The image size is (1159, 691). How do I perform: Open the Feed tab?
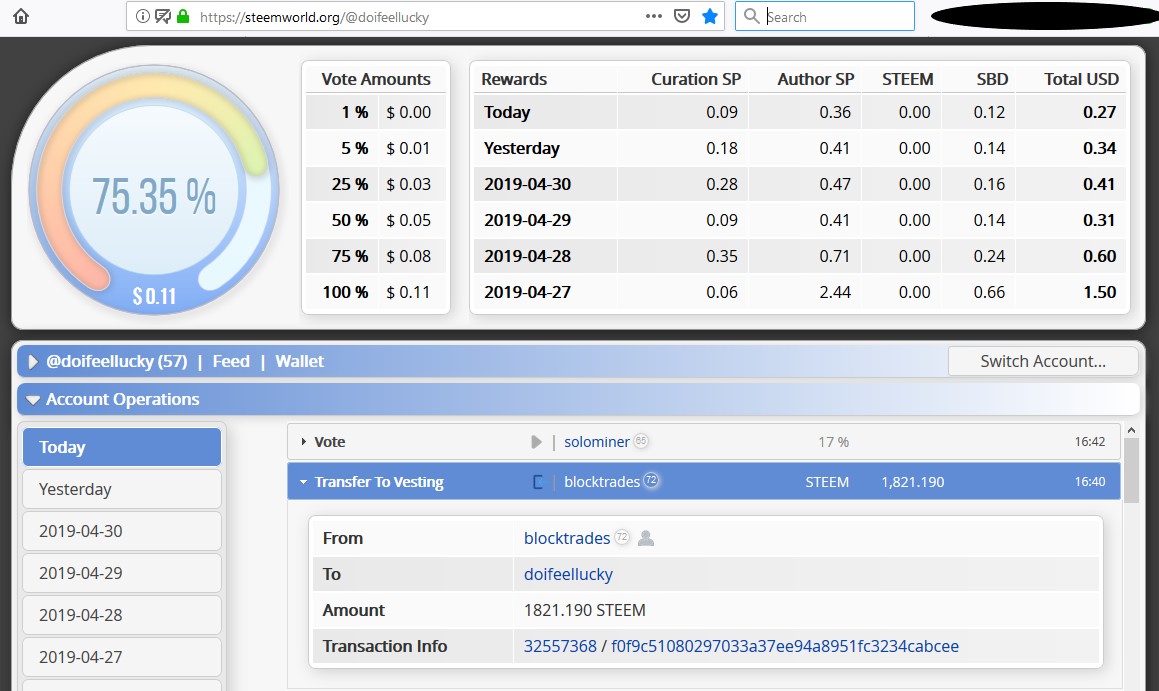(231, 361)
